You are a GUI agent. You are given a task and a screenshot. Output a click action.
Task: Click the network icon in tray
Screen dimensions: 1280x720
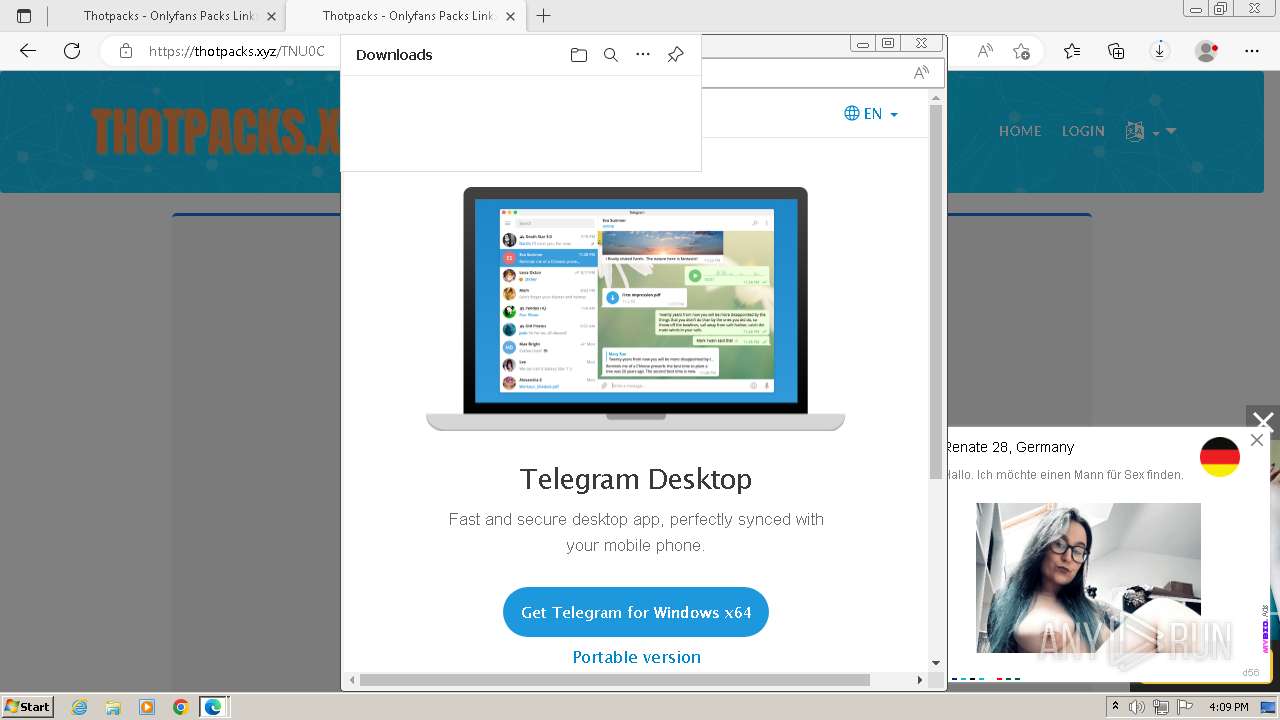tap(1160, 707)
